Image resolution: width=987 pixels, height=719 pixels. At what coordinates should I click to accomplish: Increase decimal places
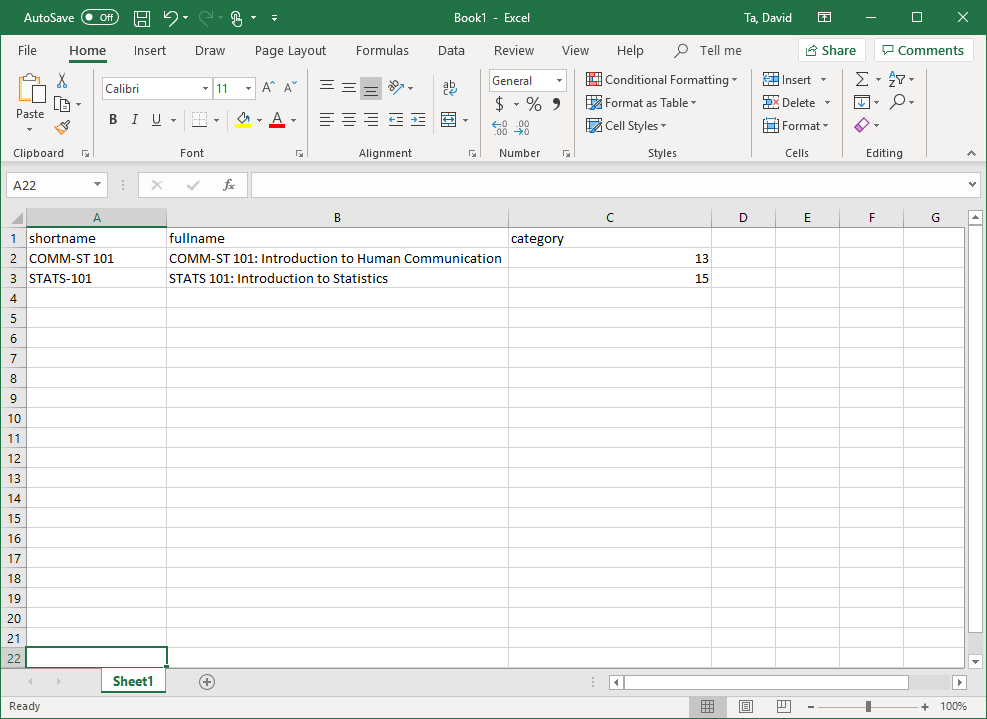tap(500, 128)
